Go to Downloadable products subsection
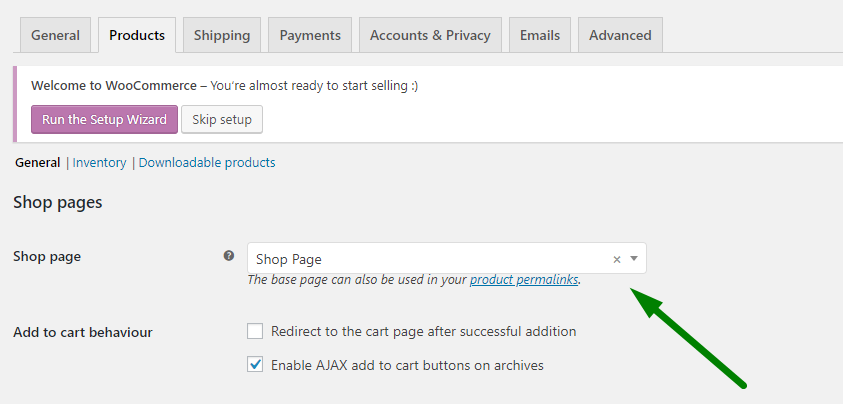The width and height of the screenshot is (843, 404). 207,163
